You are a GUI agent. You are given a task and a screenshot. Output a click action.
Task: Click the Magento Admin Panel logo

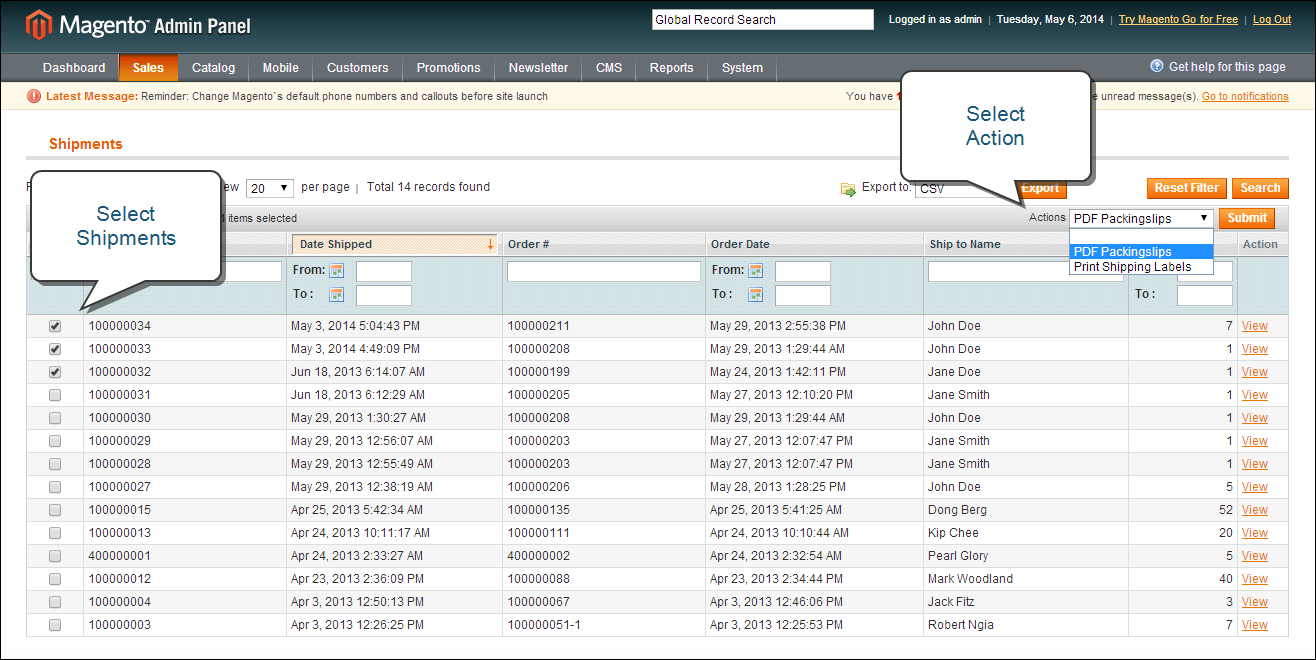point(138,24)
